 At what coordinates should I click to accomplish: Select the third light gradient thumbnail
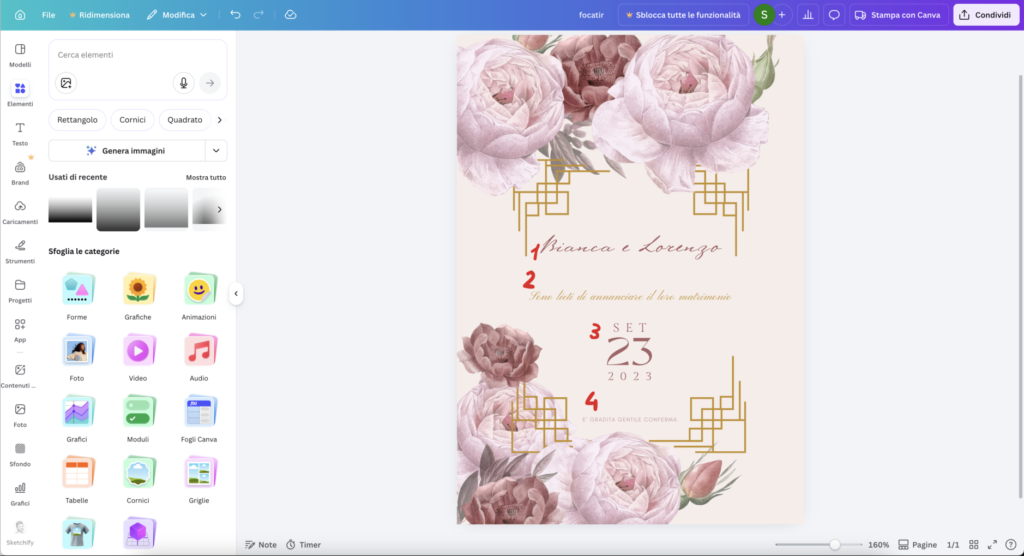point(166,209)
